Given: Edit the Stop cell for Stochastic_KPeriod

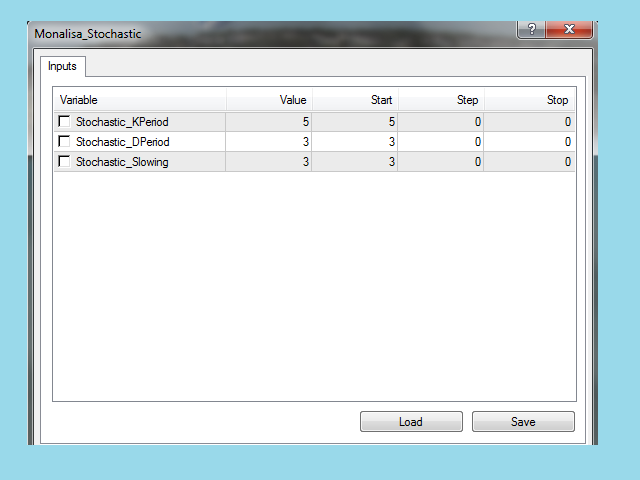Looking at the screenshot, I should [x=529, y=122].
